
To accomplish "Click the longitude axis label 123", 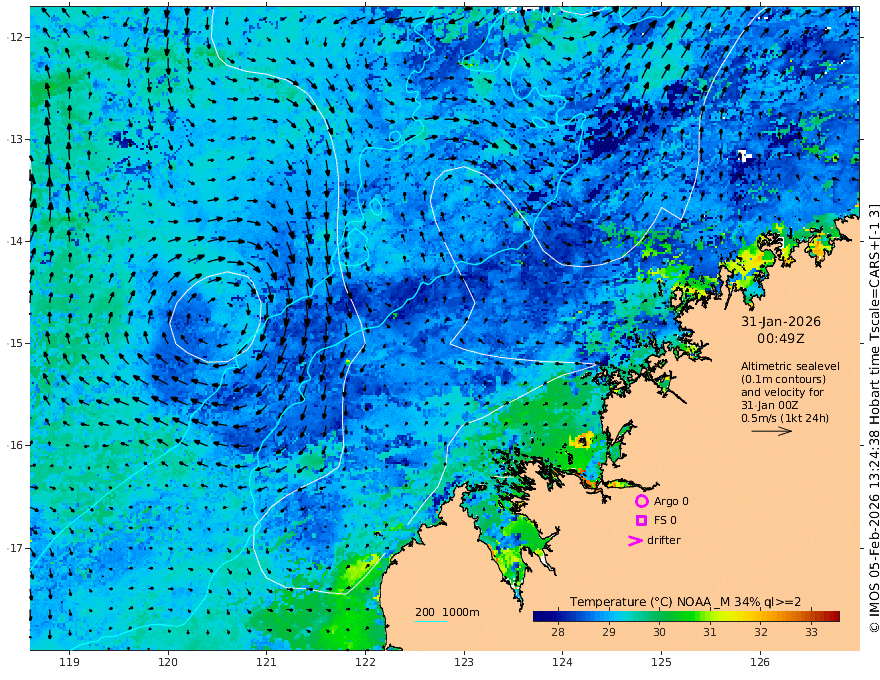I will point(464,663).
